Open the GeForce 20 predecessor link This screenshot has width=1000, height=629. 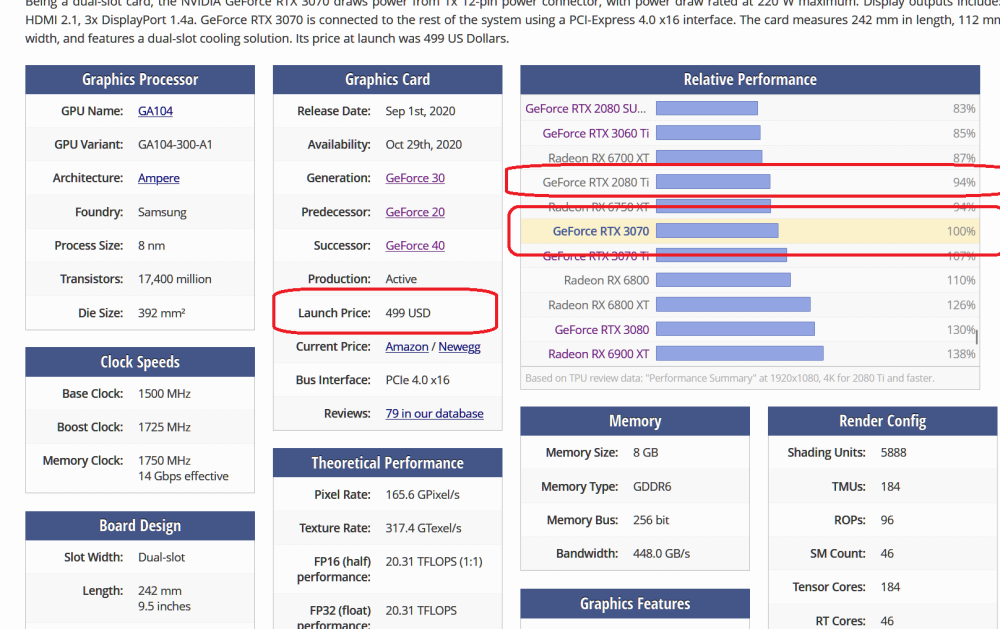pyautogui.click(x=415, y=212)
